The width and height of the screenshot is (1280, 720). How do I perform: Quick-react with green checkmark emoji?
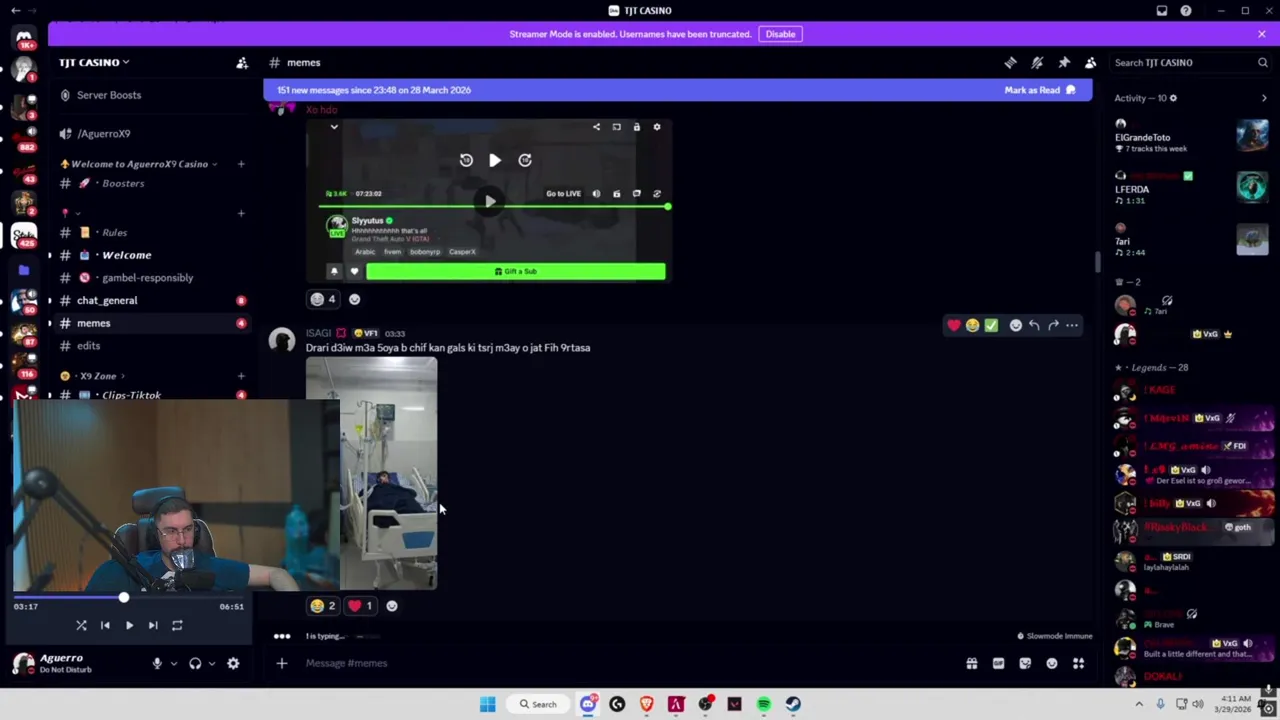pyautogui.click(x=991, y=325)
